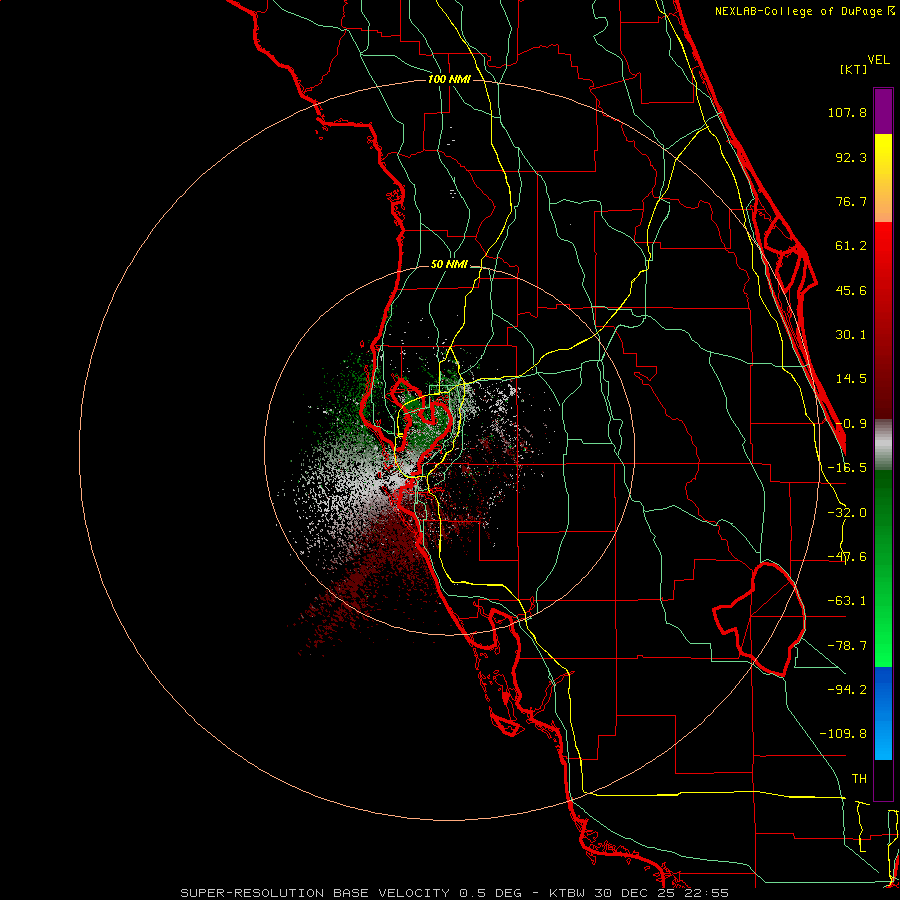
Task: Click the [KT] units label
Action: 854,69
